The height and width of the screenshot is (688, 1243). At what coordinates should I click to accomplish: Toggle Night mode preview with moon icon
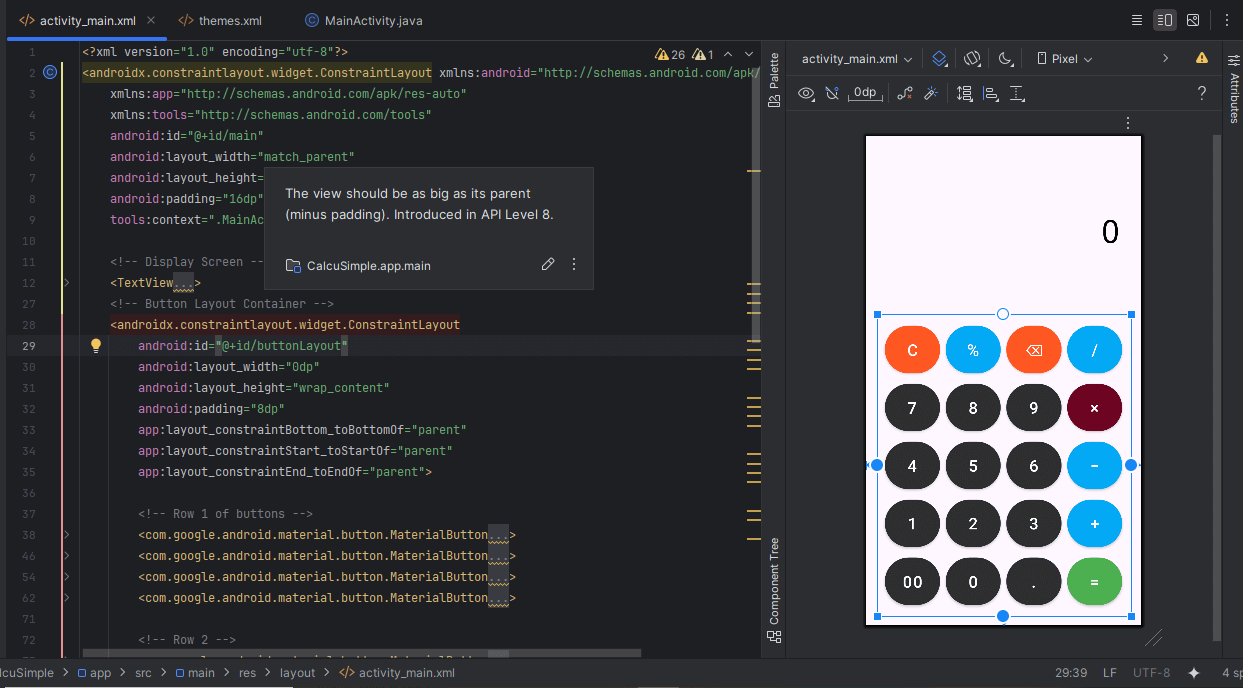point(1005,59)
